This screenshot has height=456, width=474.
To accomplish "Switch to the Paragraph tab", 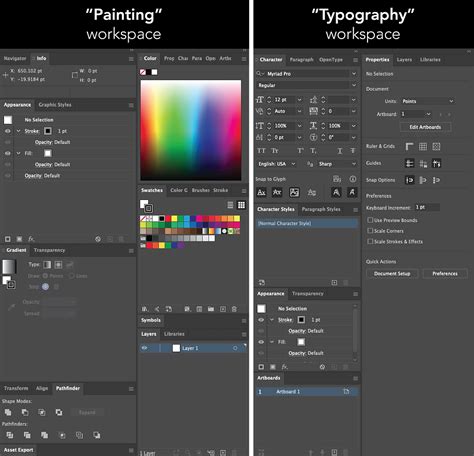I will point(301,60).
